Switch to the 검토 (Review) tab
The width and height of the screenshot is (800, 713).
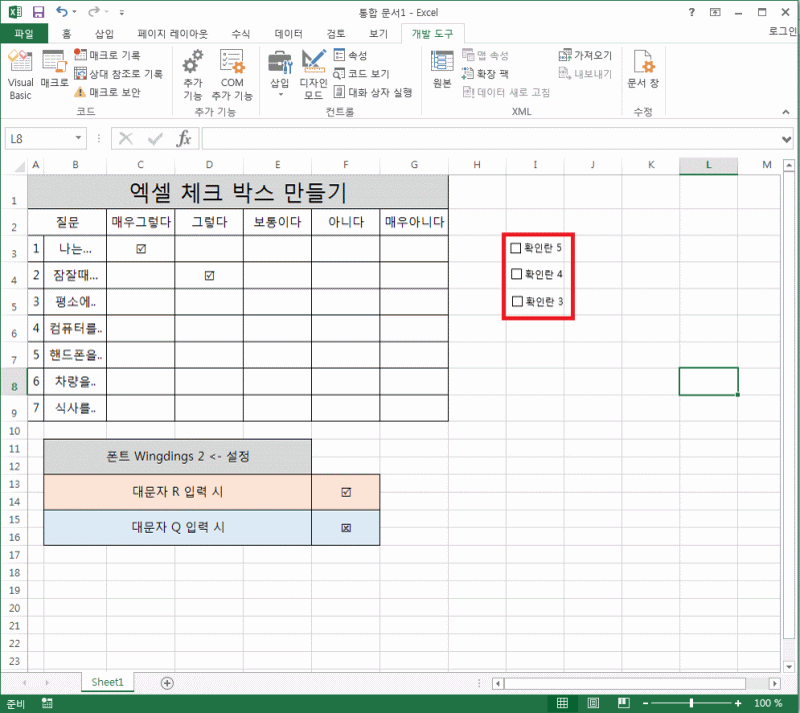point(336,34)
